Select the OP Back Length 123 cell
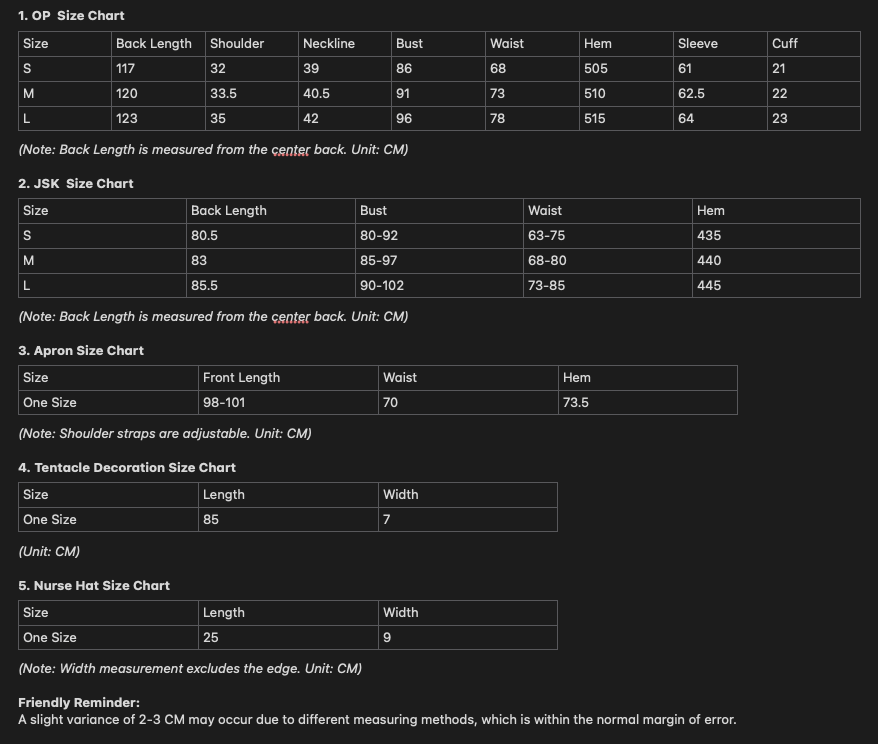The image size is (878, 744). click(x=127, y=118)
